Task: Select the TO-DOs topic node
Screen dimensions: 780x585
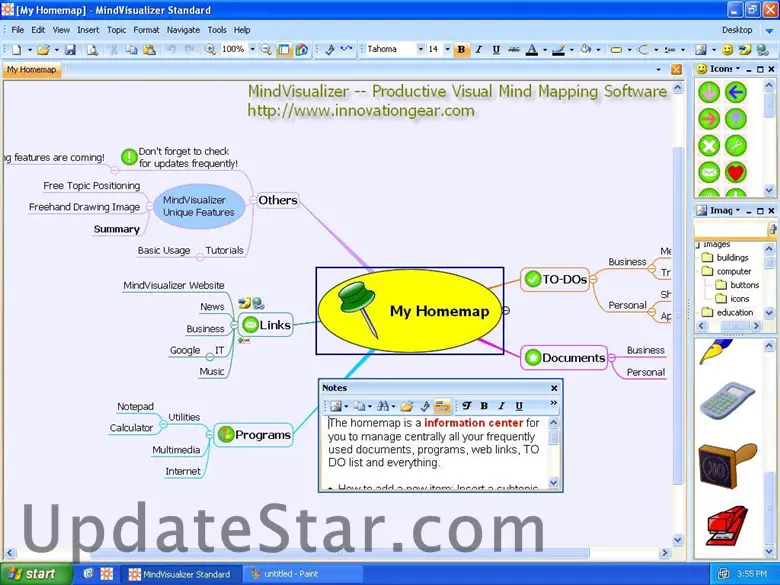Action: (x=555, y=279)
